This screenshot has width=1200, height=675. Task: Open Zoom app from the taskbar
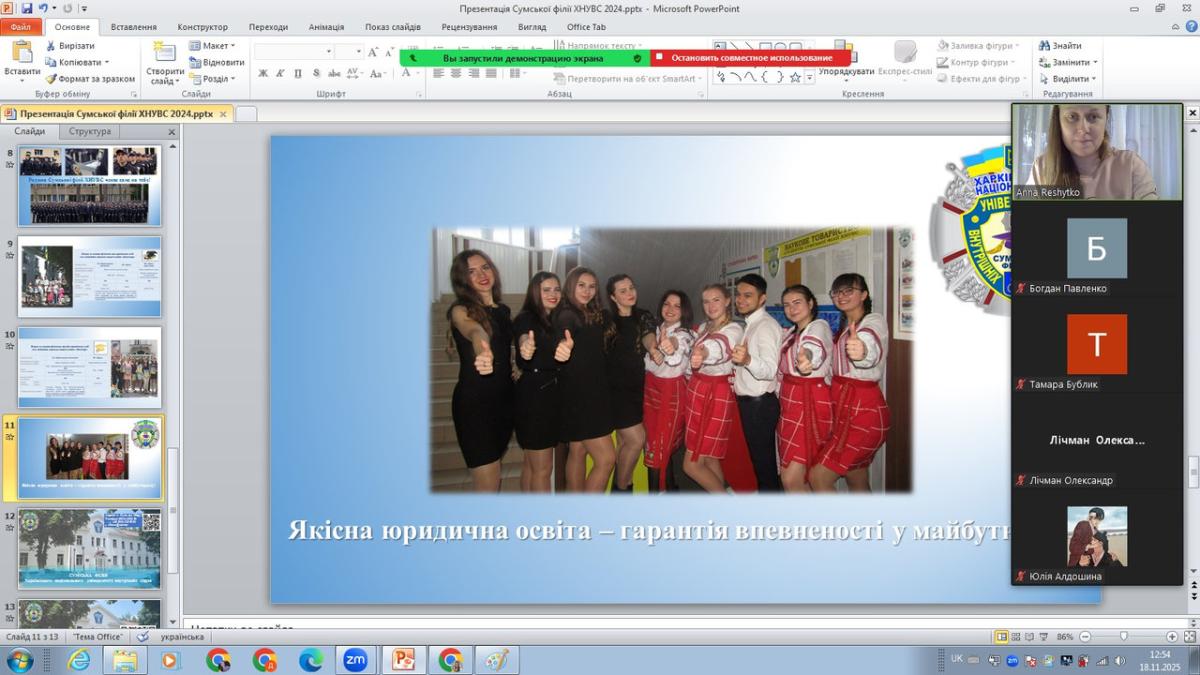[355, 660]
